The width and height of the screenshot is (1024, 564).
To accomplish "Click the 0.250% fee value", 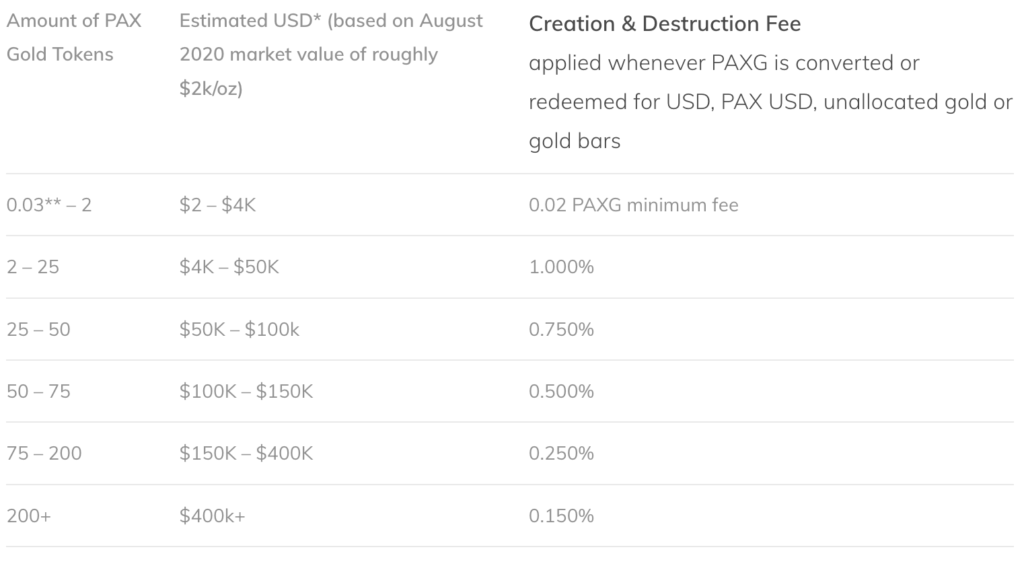I will (561, 453).
